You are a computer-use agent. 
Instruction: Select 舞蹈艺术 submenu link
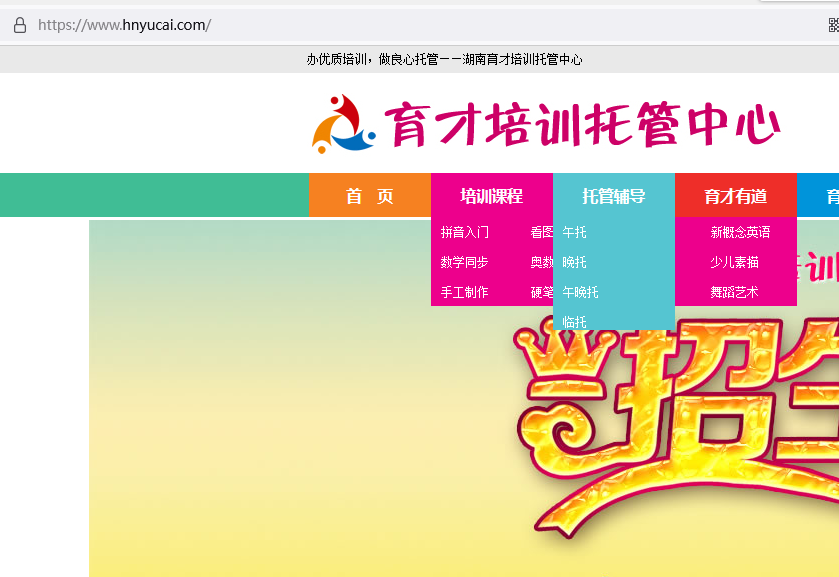click(734, 292)
